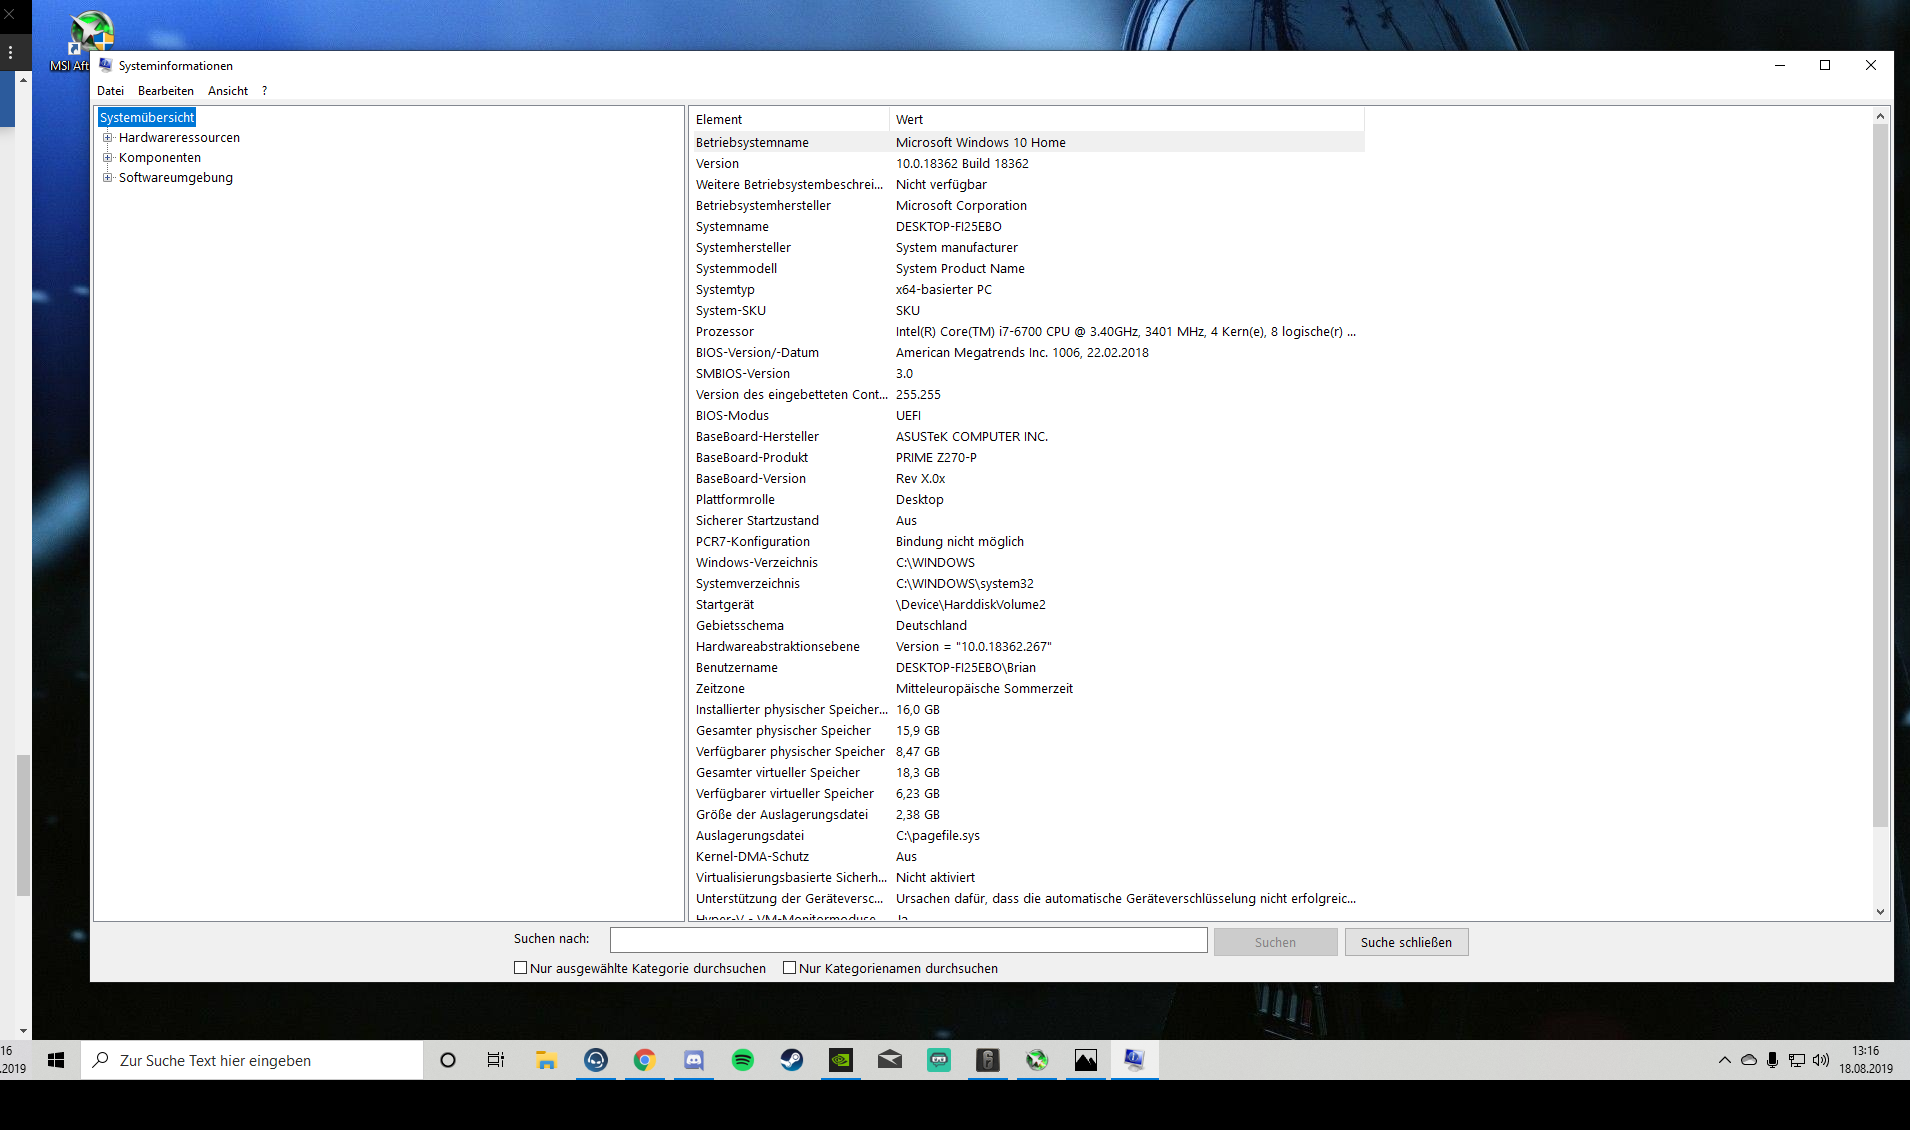
Task: Select the Systemname row
Action: tap(1027, 227)
